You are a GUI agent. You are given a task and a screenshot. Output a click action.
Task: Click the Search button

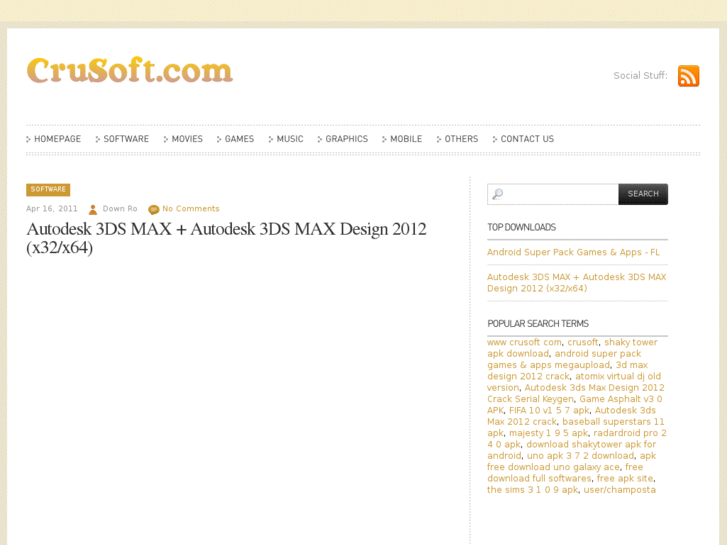click(x=643, y=194)
